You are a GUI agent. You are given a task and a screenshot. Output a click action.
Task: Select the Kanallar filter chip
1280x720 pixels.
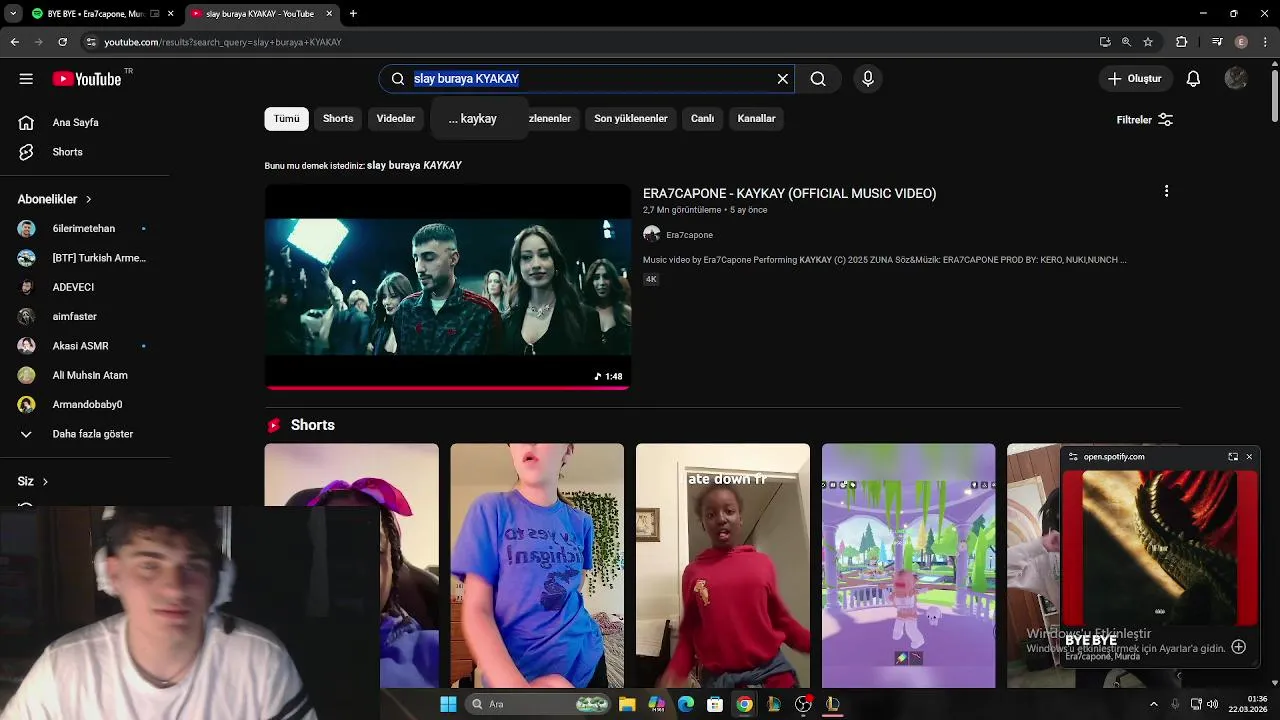[x=756, y=118]
